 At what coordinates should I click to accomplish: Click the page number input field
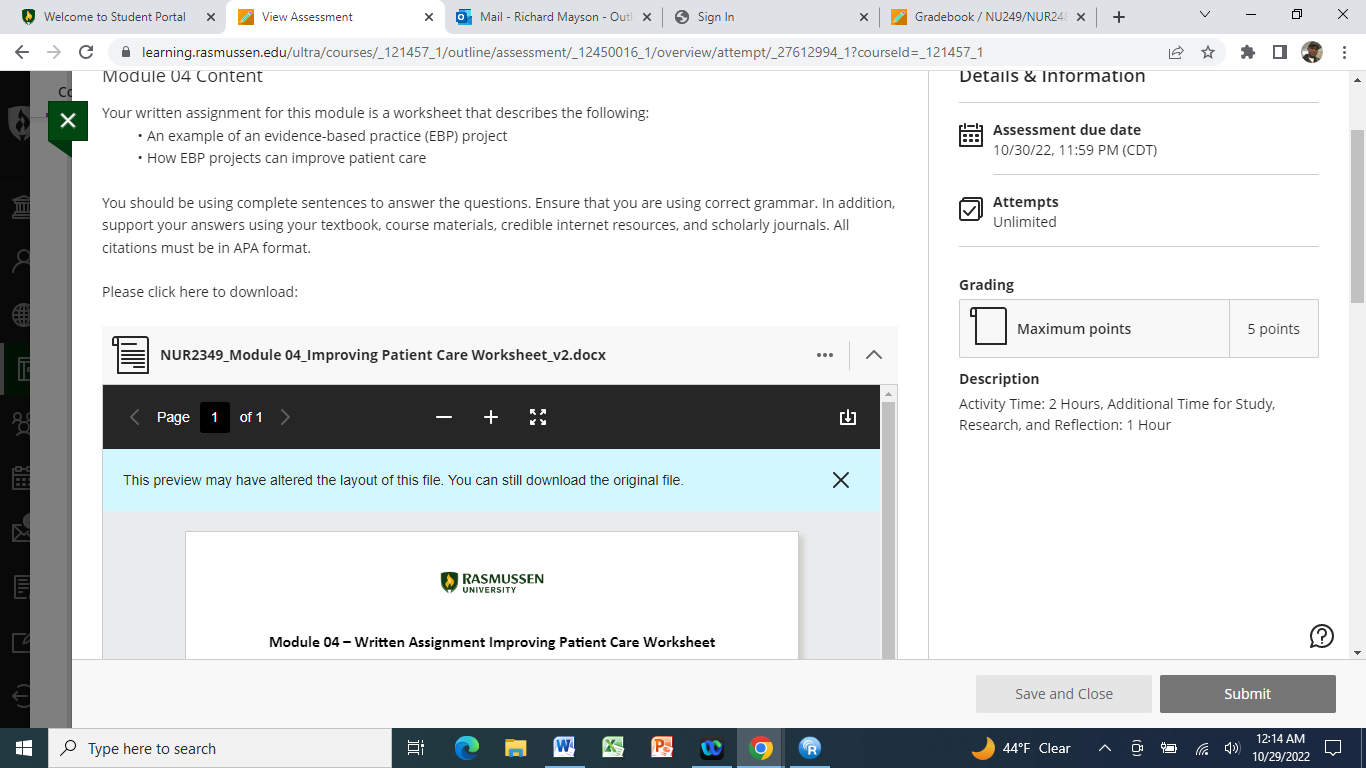pyautogui.click(x=215, y=417)
